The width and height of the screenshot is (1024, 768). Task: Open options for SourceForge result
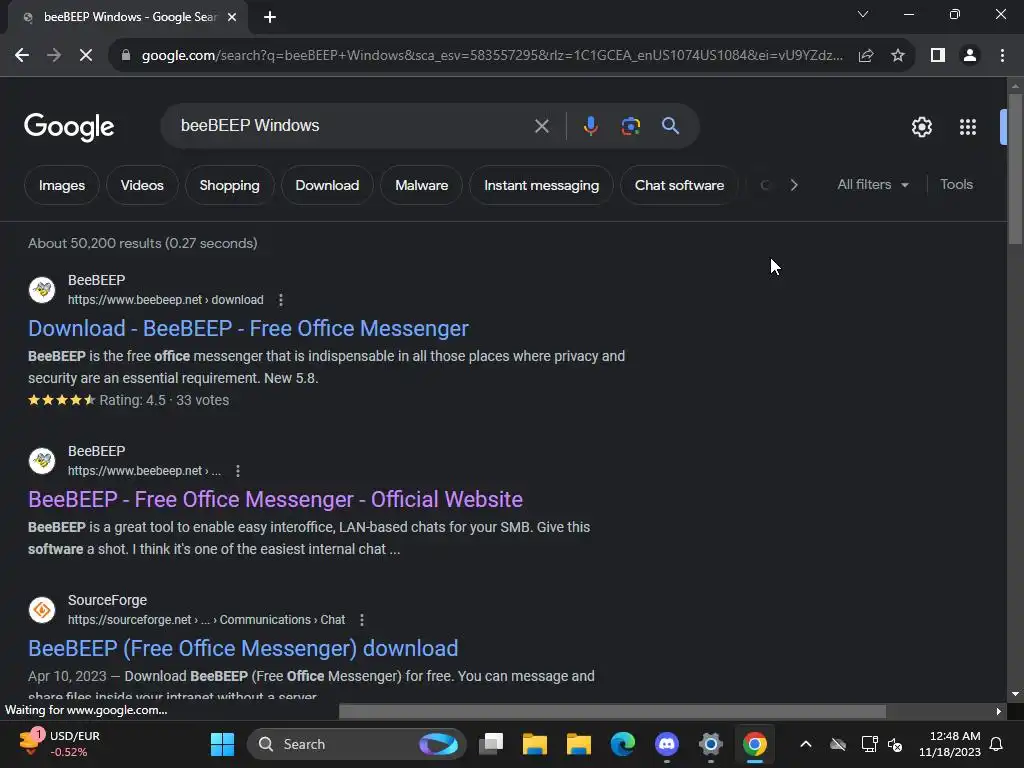362,620
